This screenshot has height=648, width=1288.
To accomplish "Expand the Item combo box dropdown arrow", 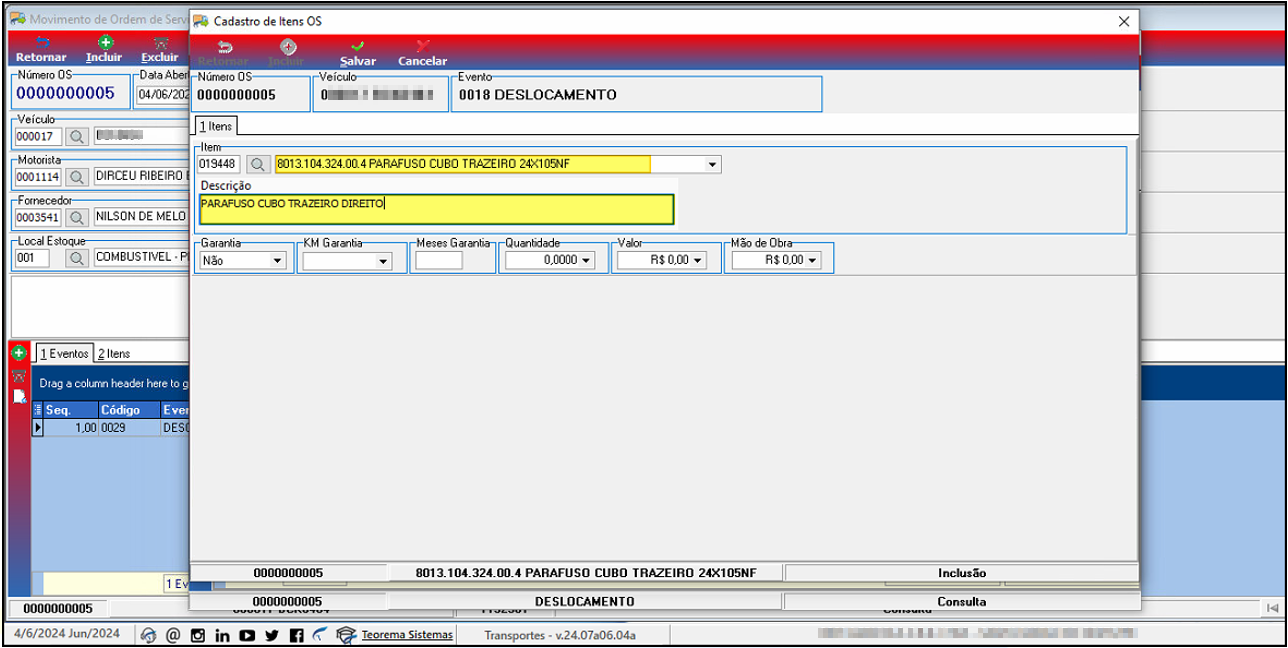I will (x=712, y=164).
